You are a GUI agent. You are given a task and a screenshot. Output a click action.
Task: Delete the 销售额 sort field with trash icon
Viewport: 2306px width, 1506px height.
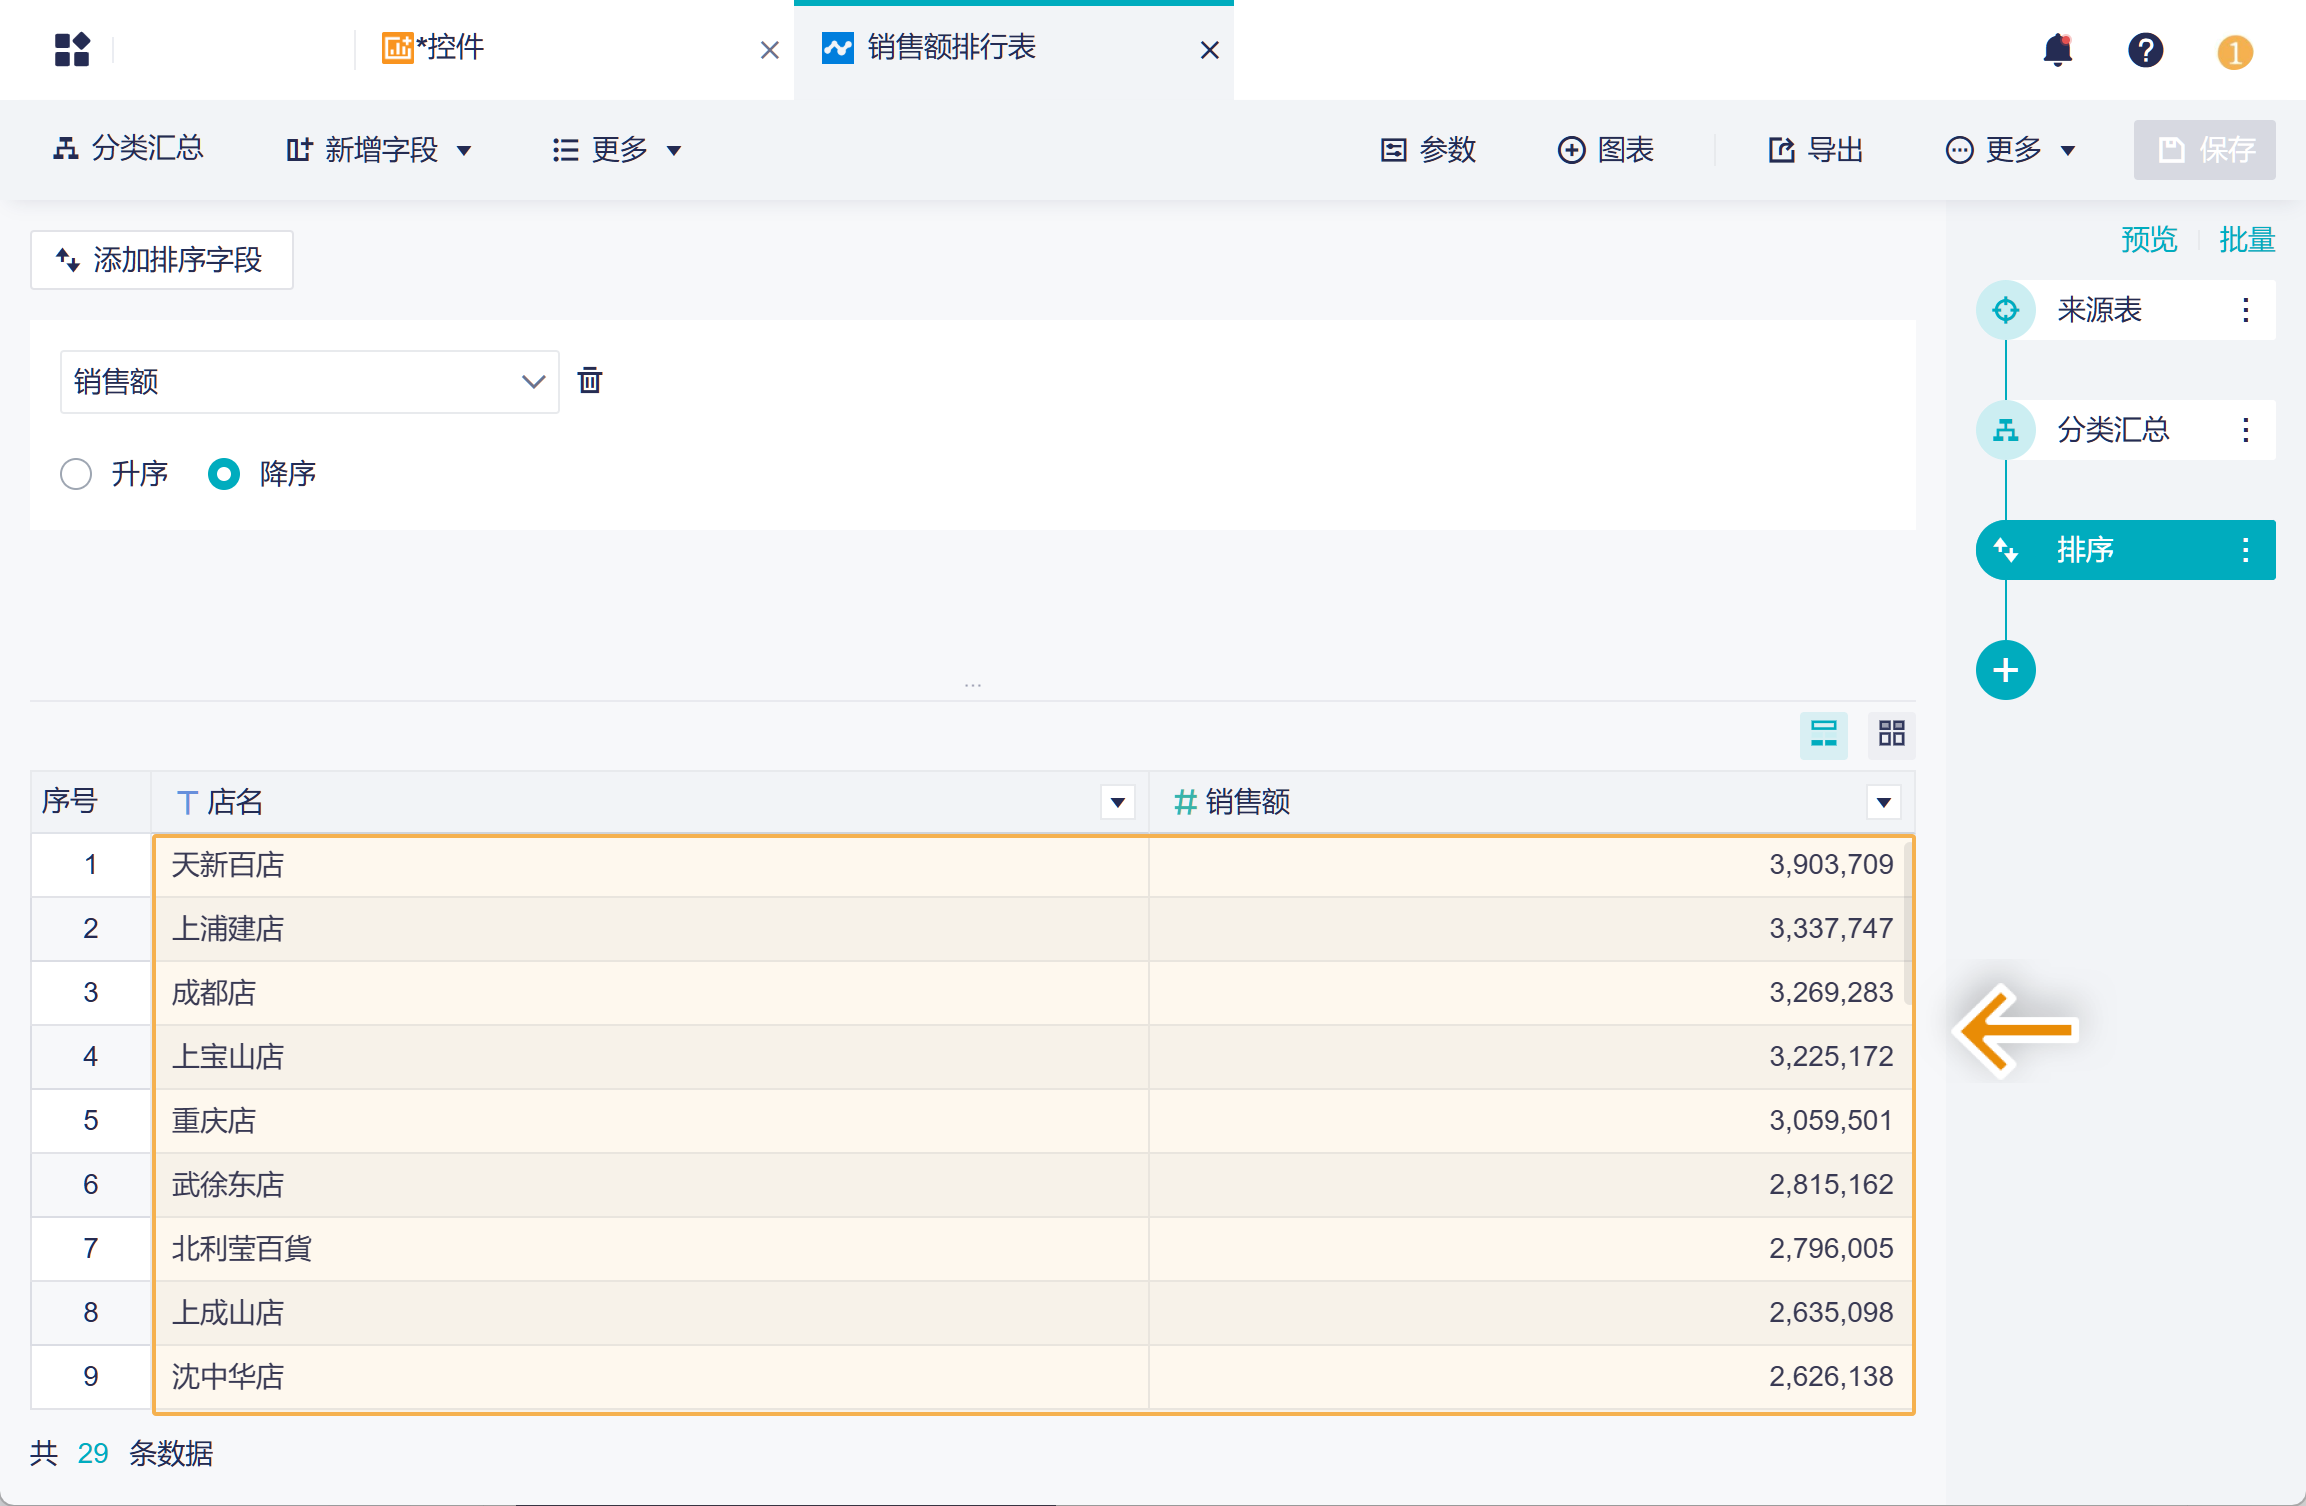pyautogui.click(x=590, y=380)
